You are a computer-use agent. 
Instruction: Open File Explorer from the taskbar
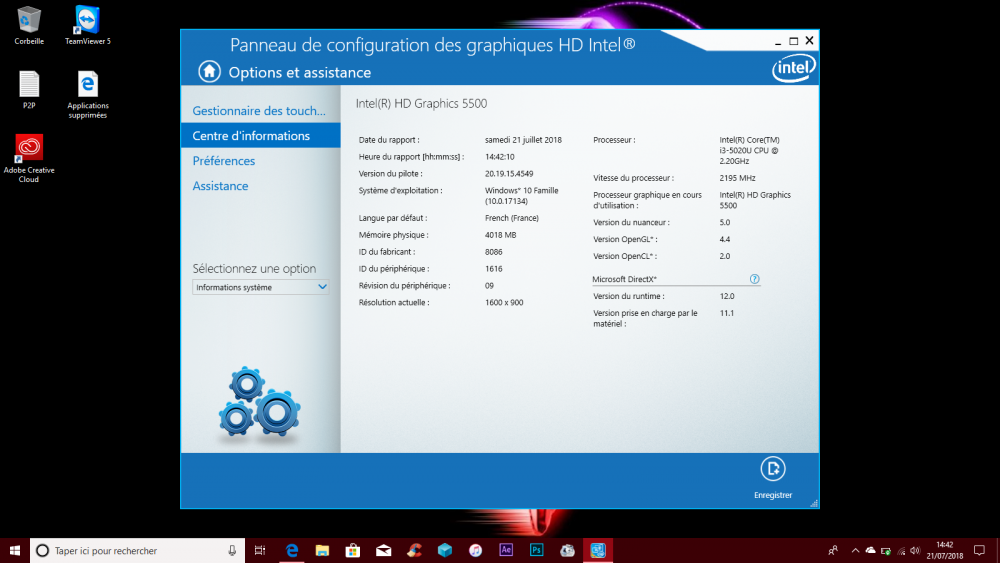(x=322, y=550)
